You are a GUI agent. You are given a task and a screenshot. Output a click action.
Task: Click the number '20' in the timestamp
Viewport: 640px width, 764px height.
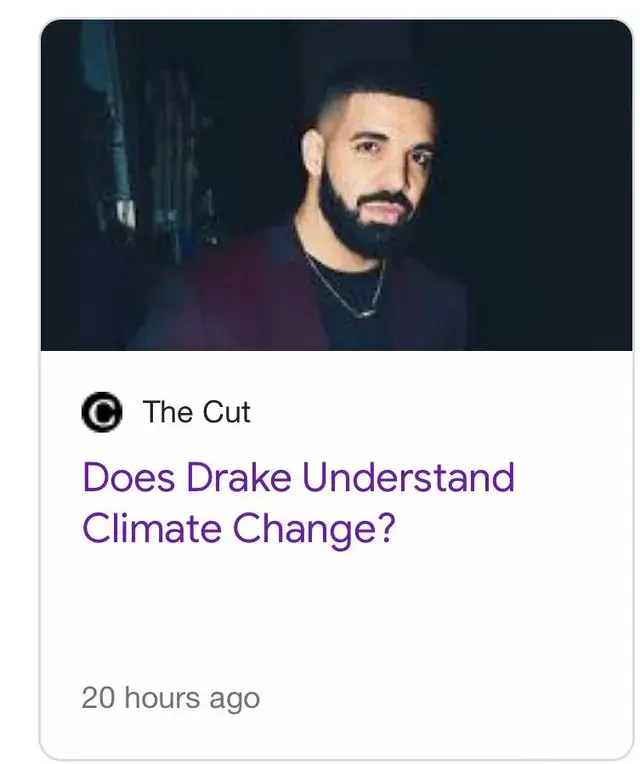[98, 698]
